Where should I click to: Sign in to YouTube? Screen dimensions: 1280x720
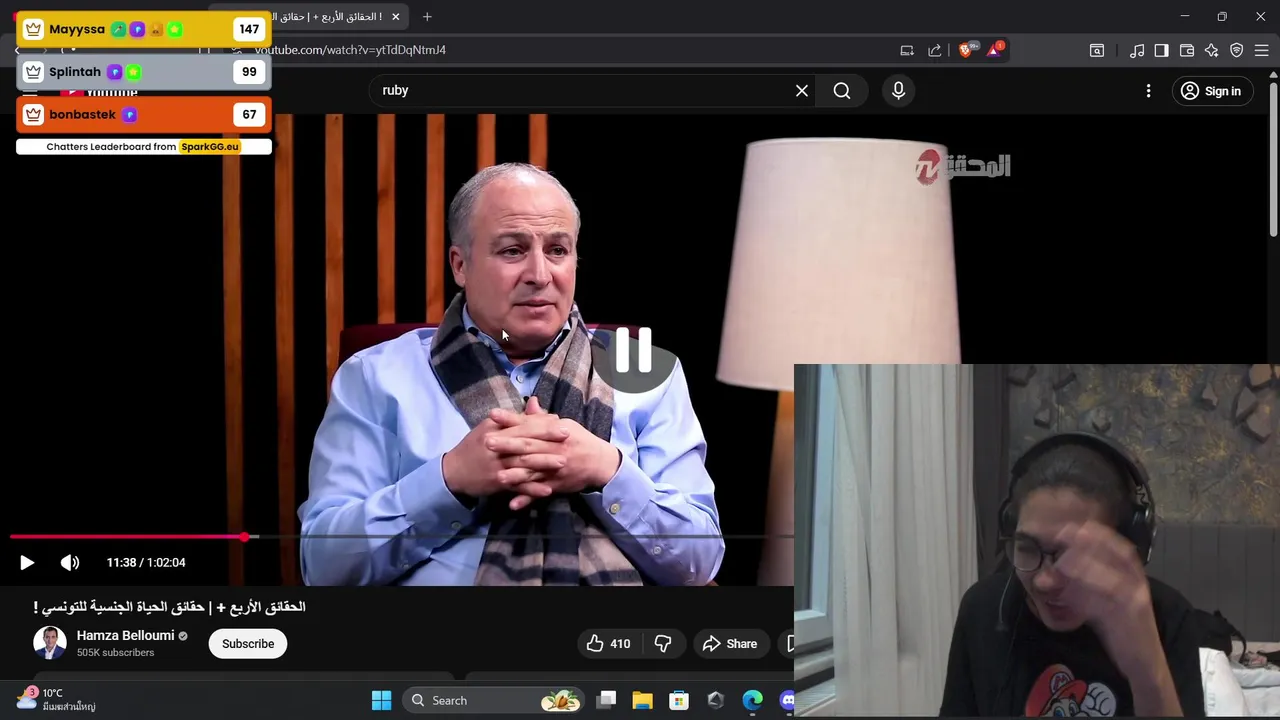[1211, 91]
